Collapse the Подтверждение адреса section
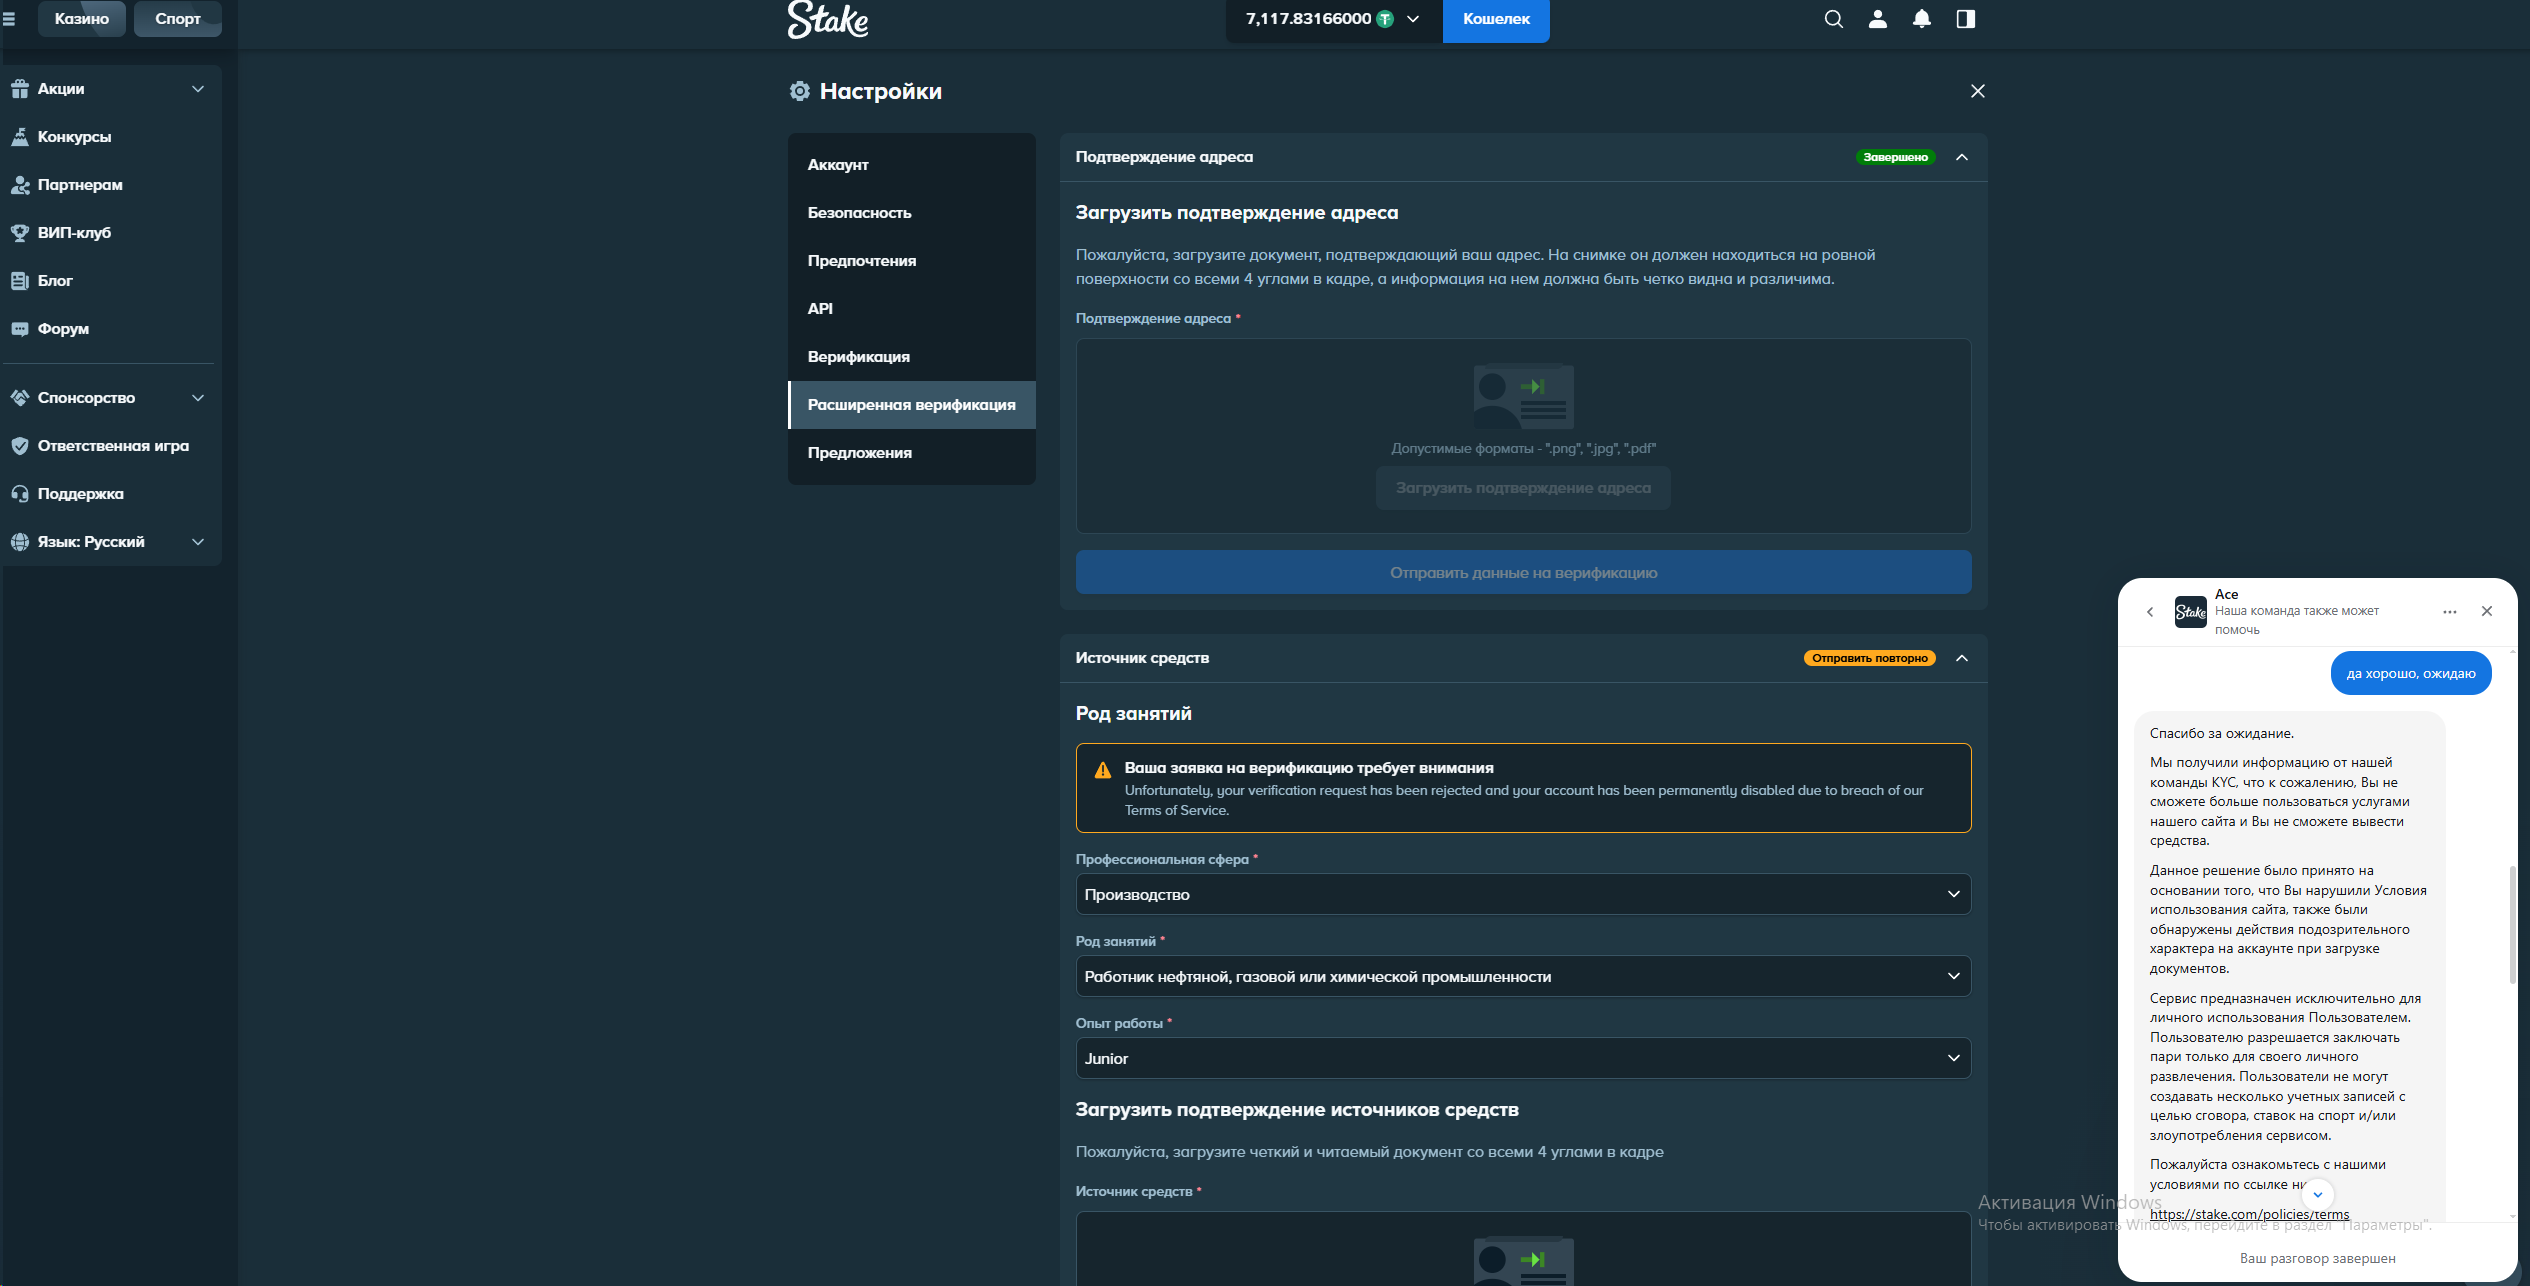The width and height of the screenshot is (2530, 1286). pyautogui.click(x=1962, y=157)
